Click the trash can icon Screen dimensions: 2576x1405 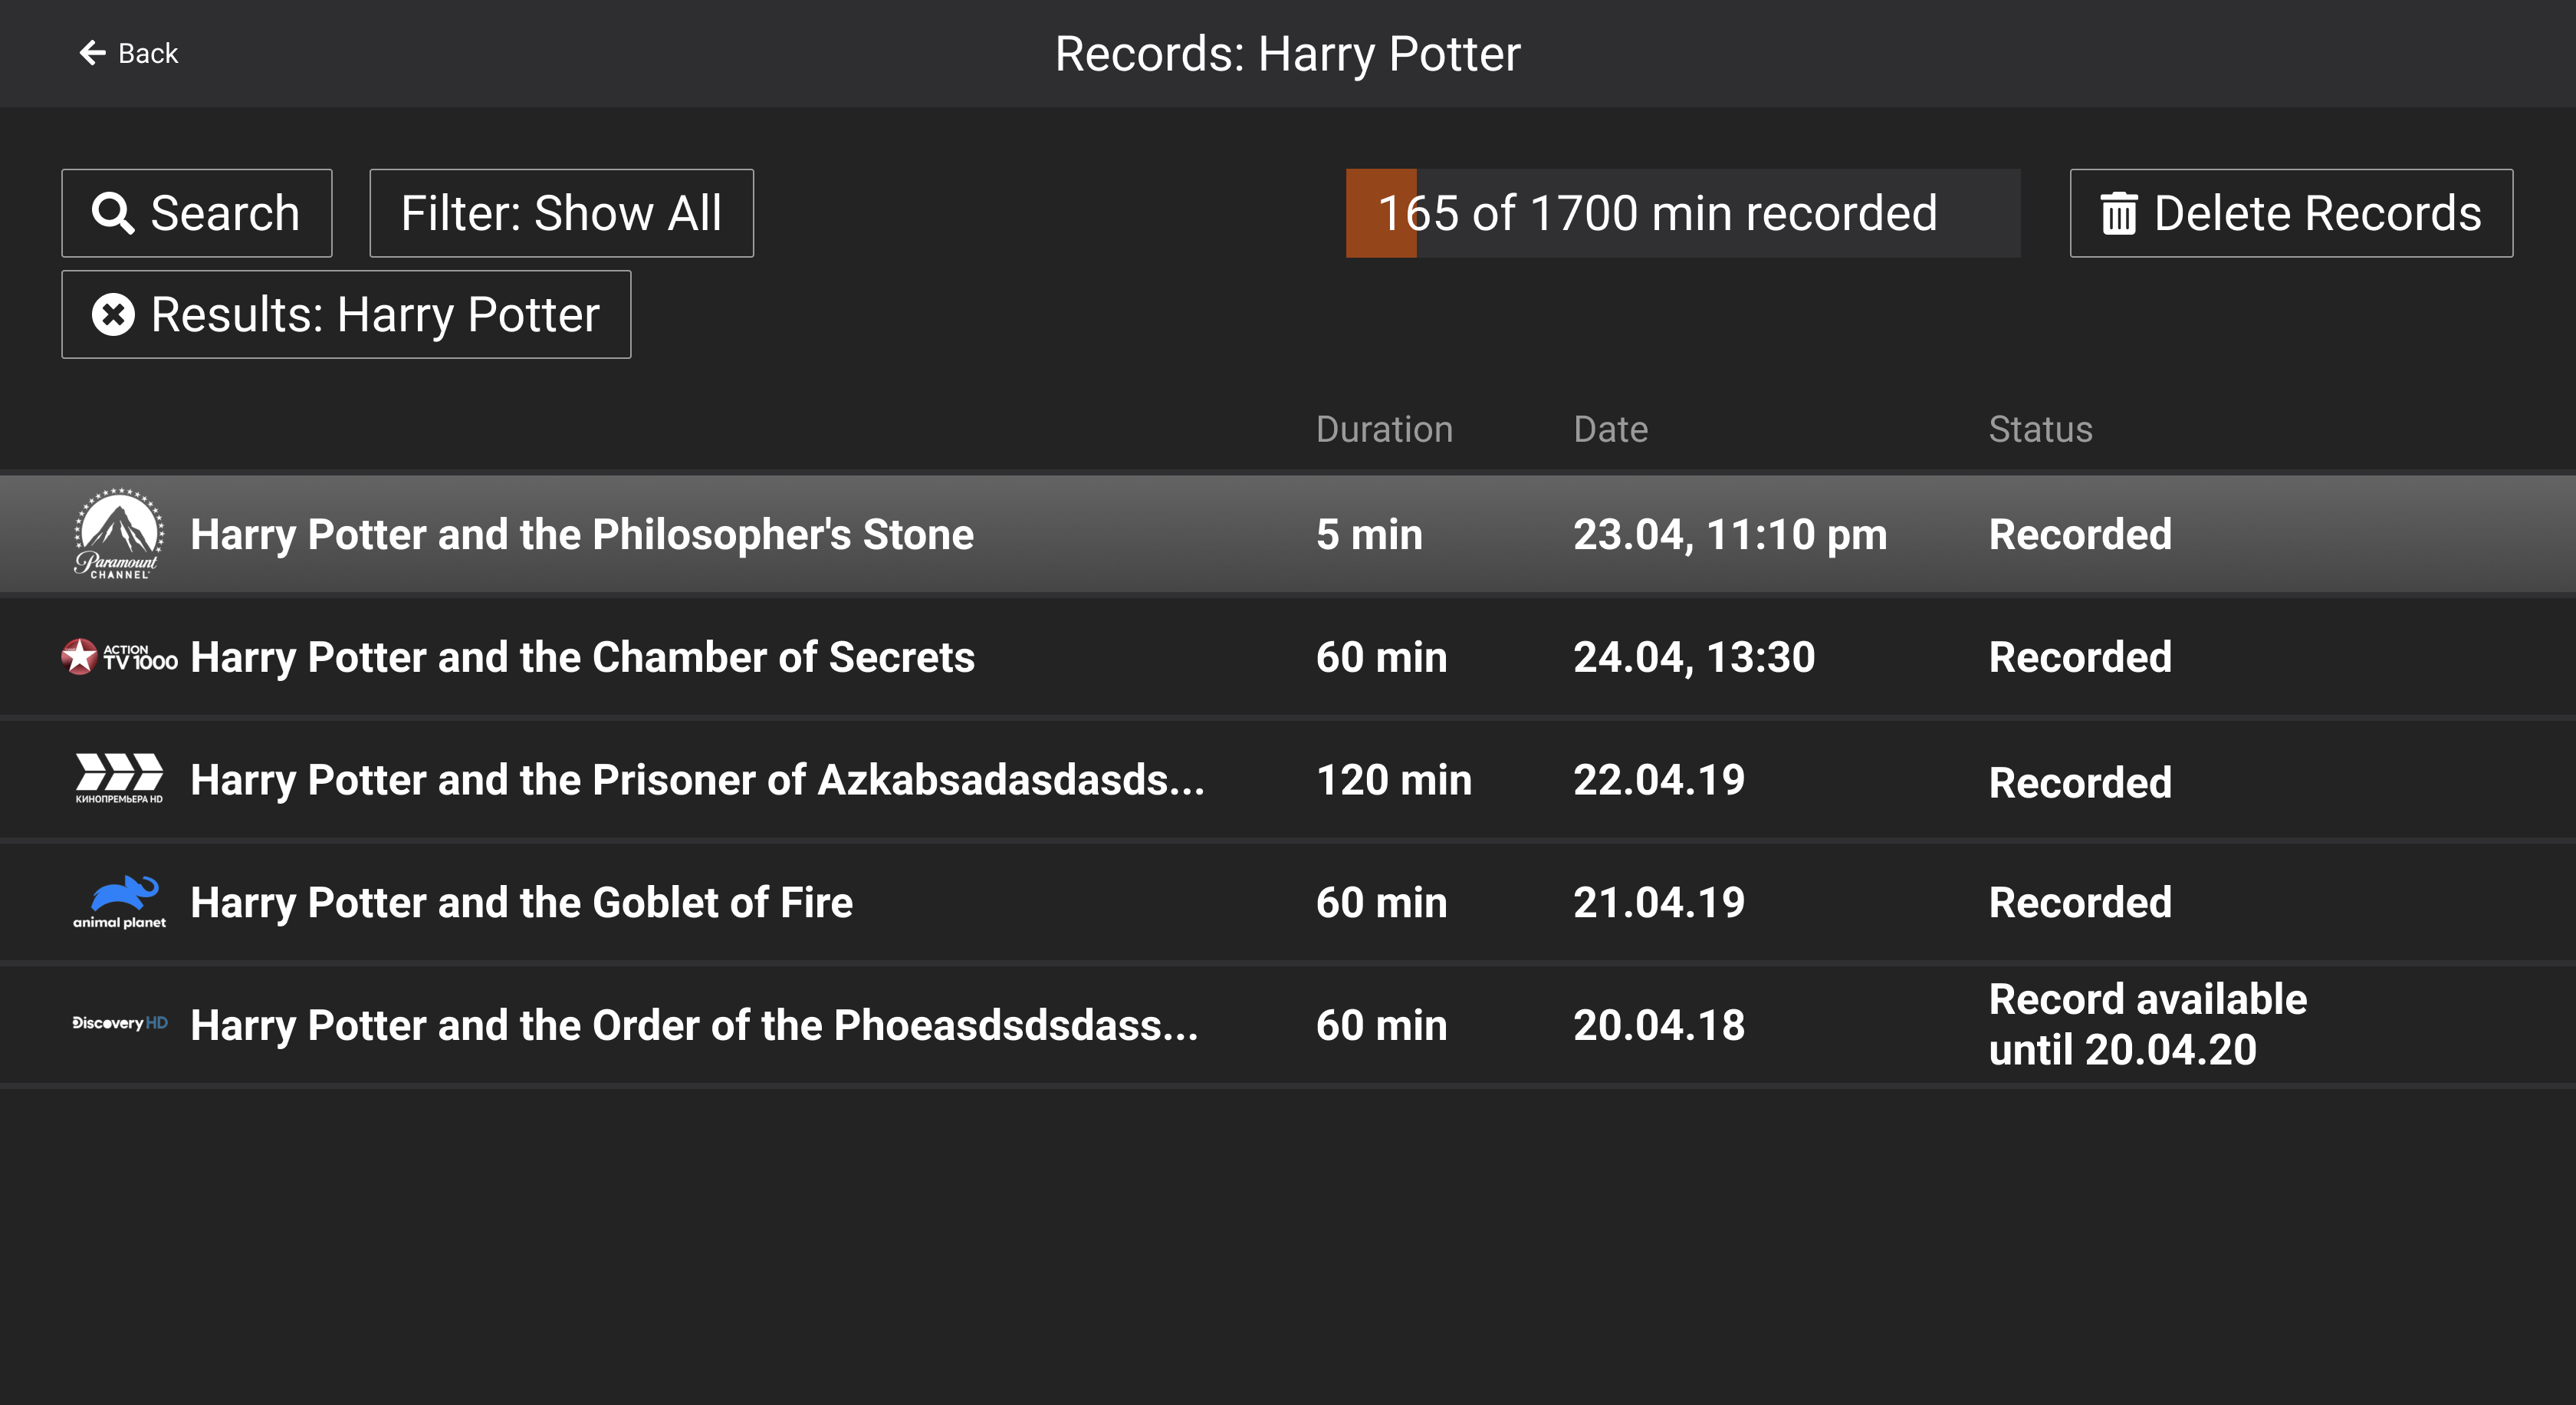click(2118, 214)
